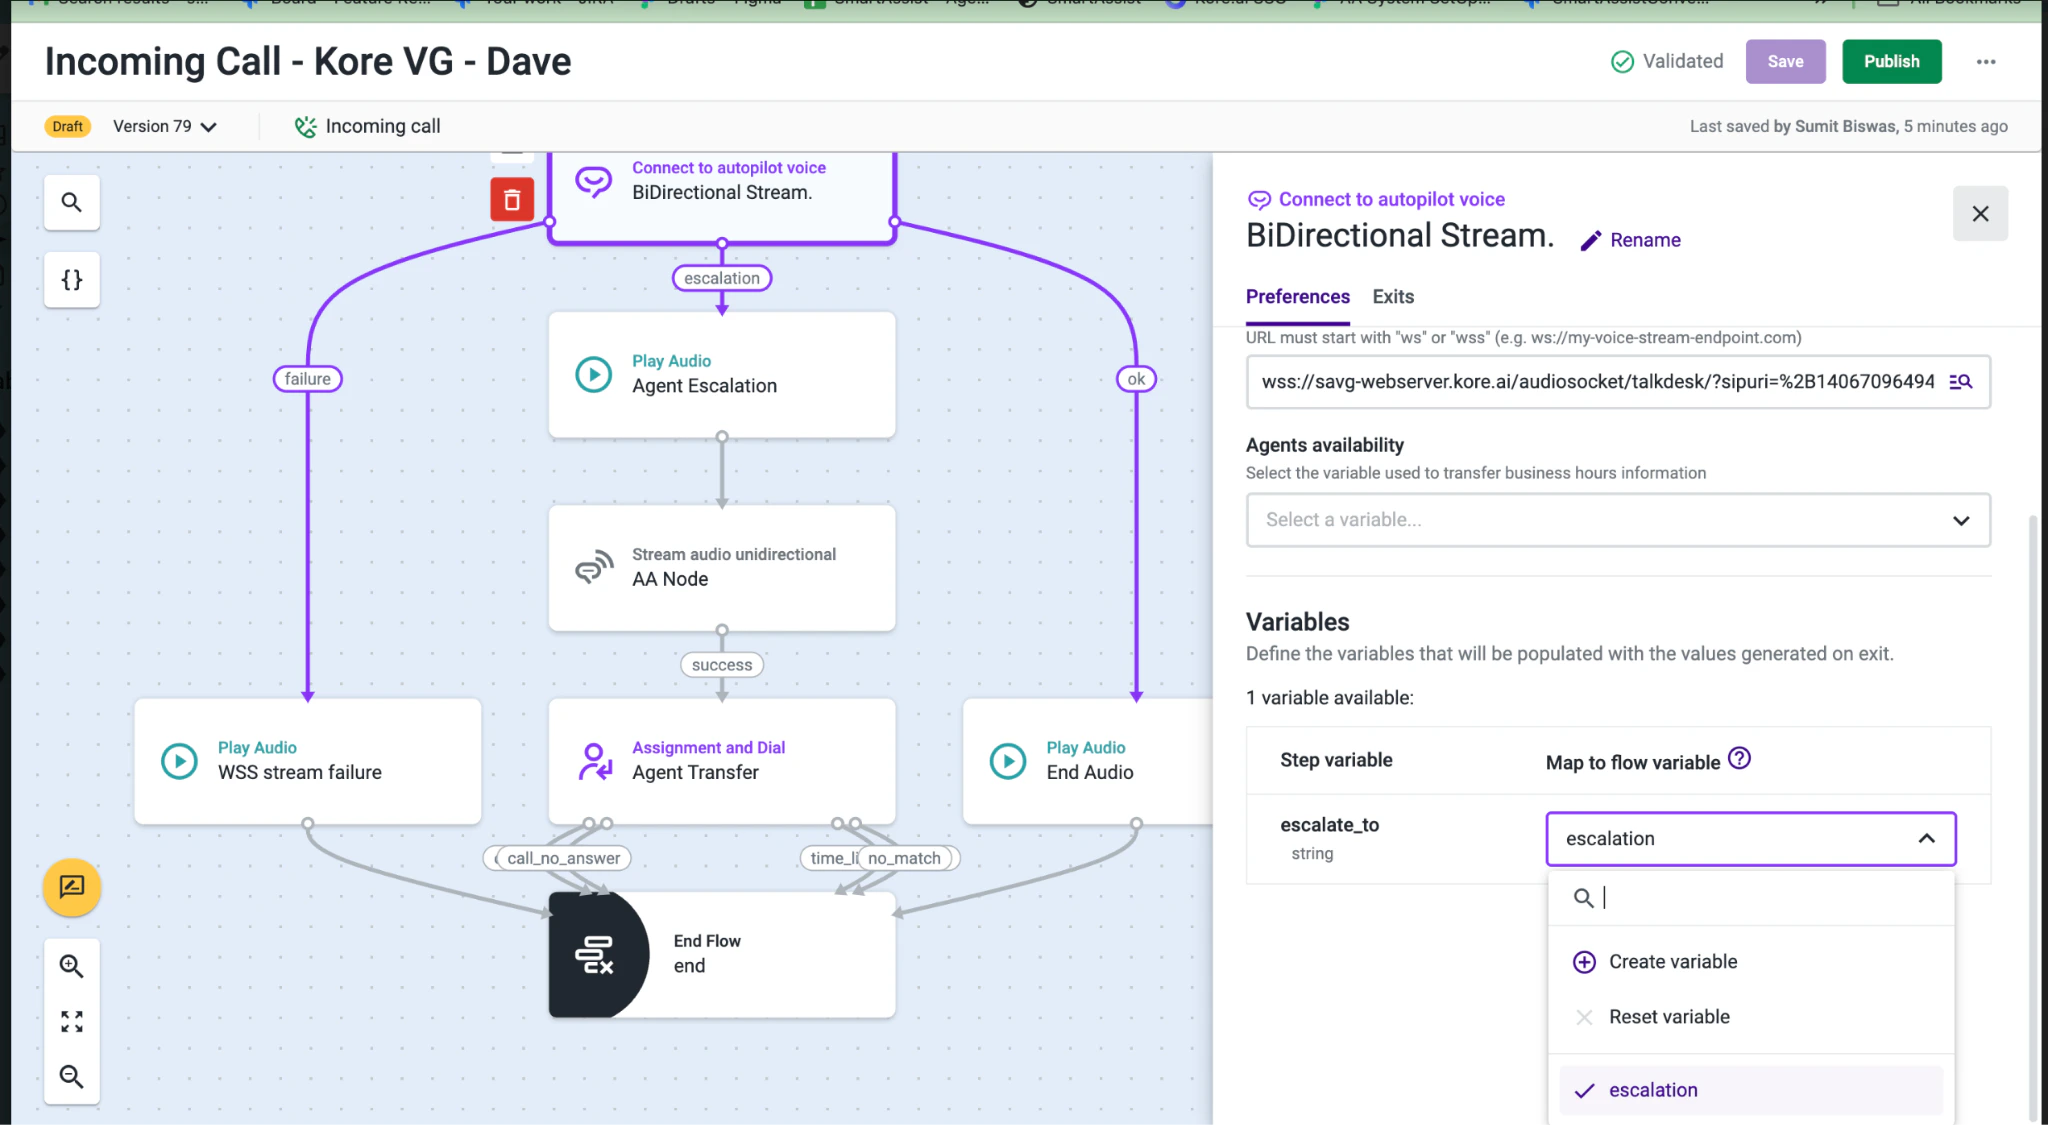
Task: Delete the node using red trash icon
Action: pyautogui.click(x=511, y=199)
